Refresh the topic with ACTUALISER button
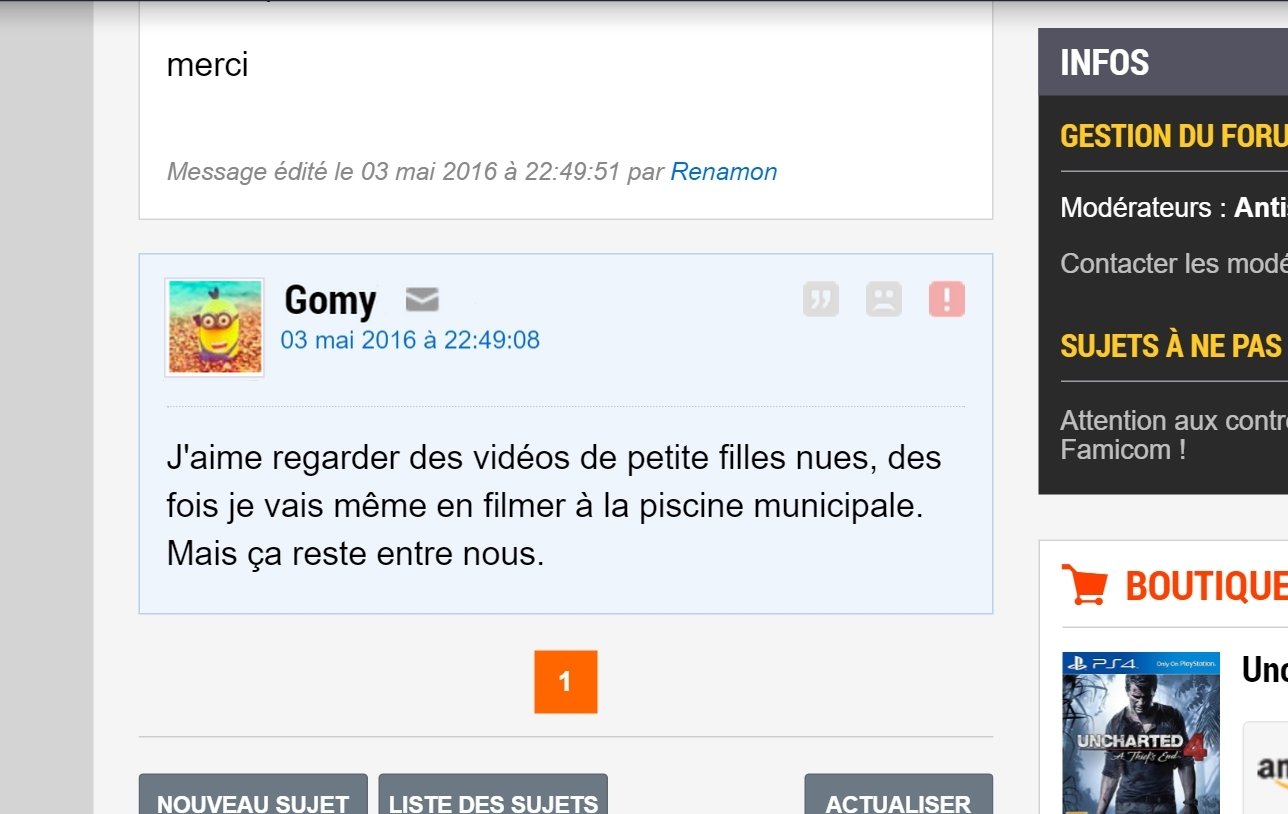The height and width of the screenshot is (814, 1288). 898,797
